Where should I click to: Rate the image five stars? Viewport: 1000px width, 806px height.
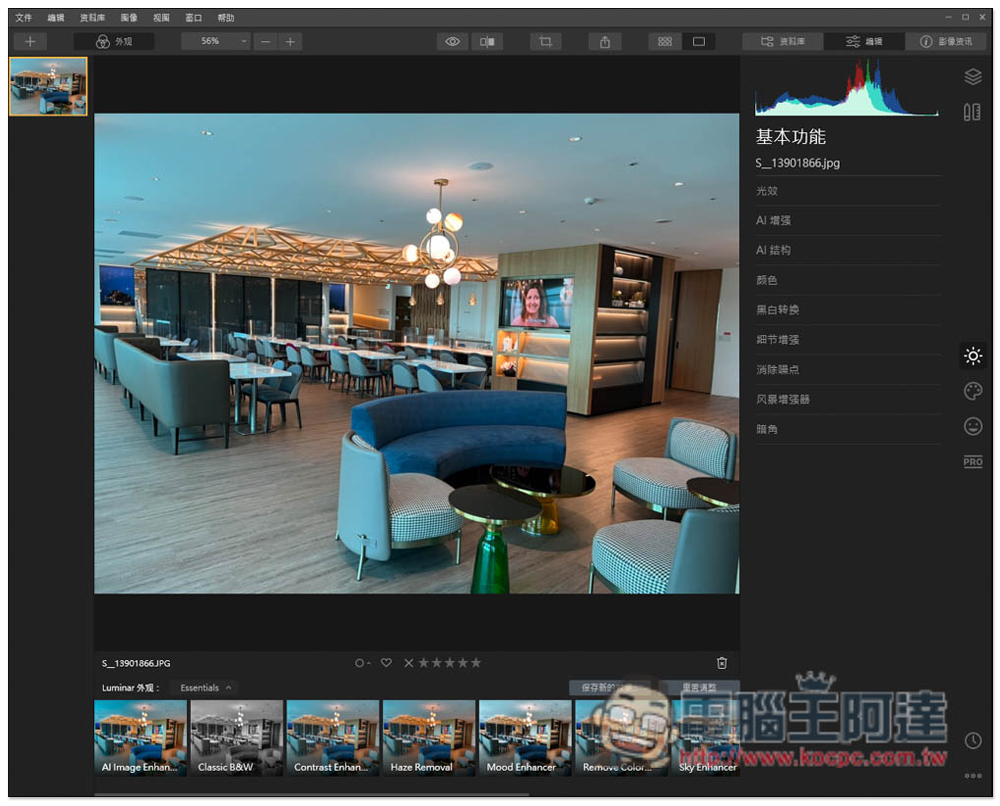(476, 663)
